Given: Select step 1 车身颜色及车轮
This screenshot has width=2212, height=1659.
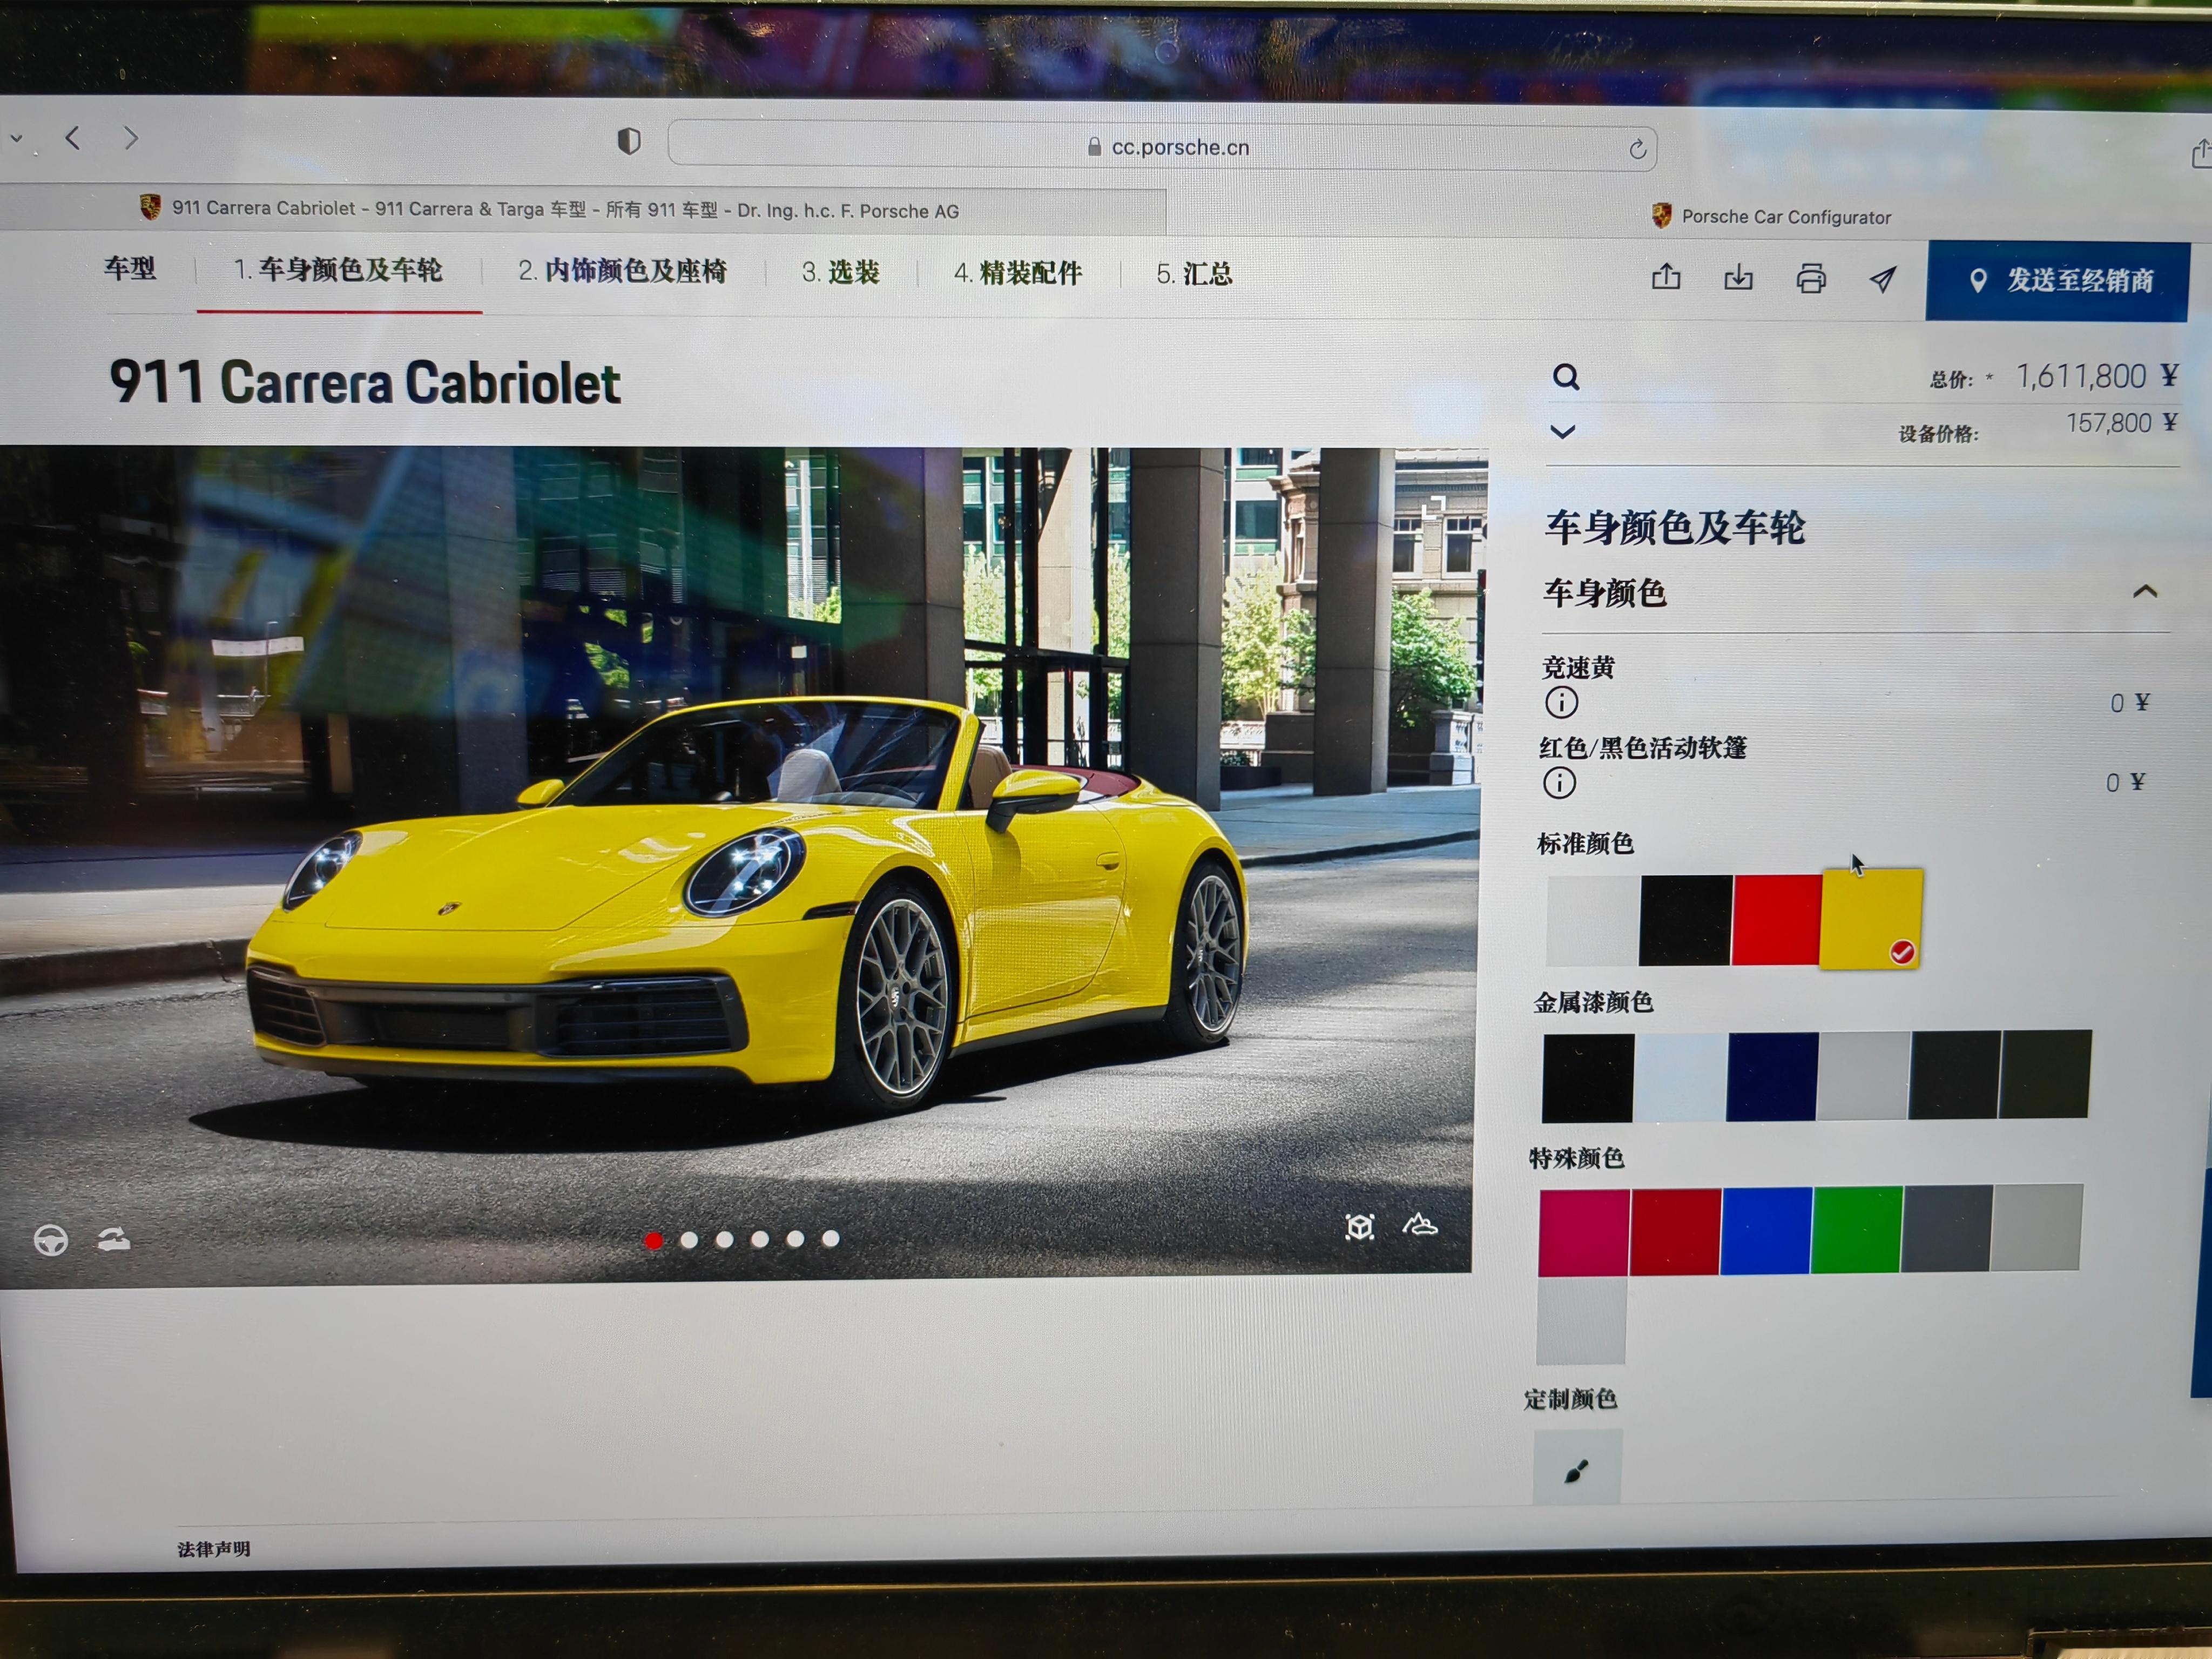Looking at the screenshot, I should coord(338,270).
